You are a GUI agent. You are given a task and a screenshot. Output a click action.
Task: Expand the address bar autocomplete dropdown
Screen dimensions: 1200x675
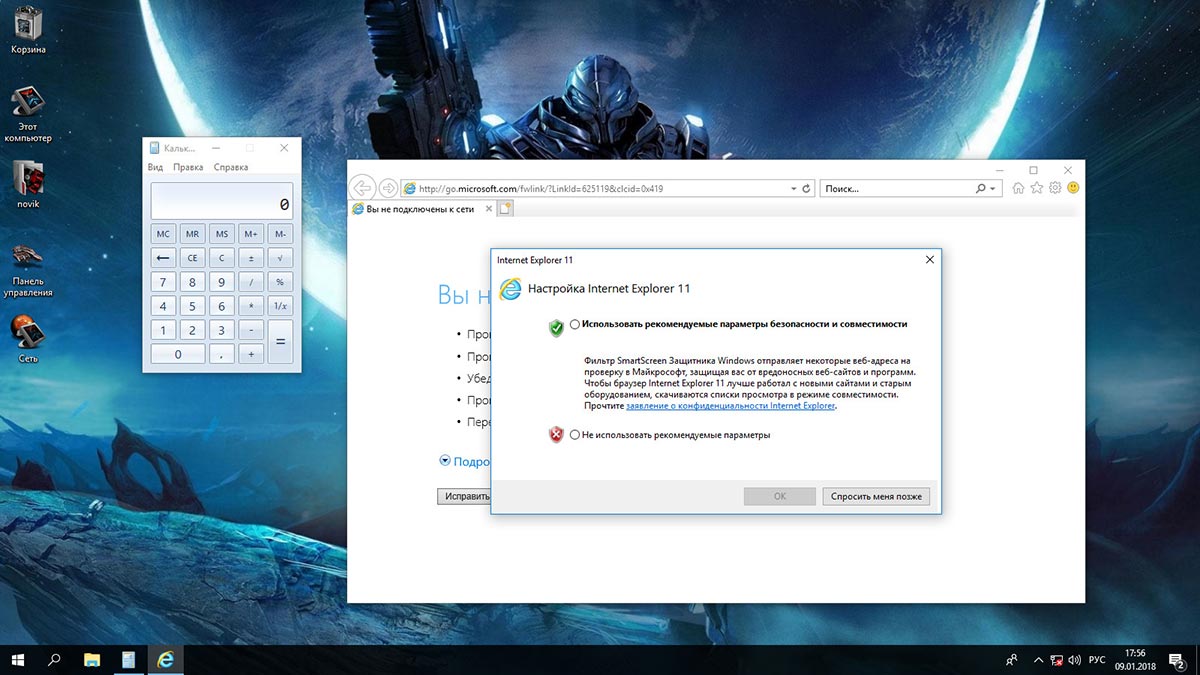(x=794, y=188)
